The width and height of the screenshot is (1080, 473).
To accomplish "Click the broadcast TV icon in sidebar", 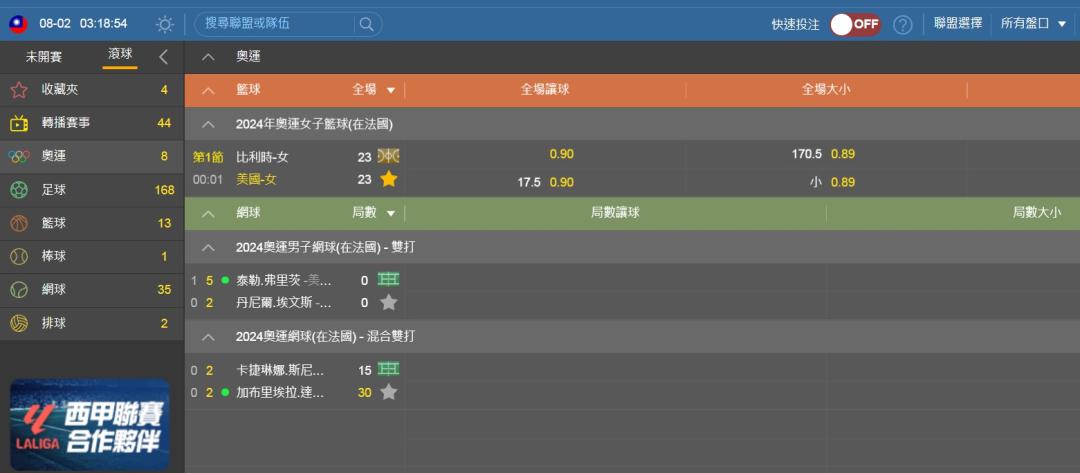I will point(19,123).
